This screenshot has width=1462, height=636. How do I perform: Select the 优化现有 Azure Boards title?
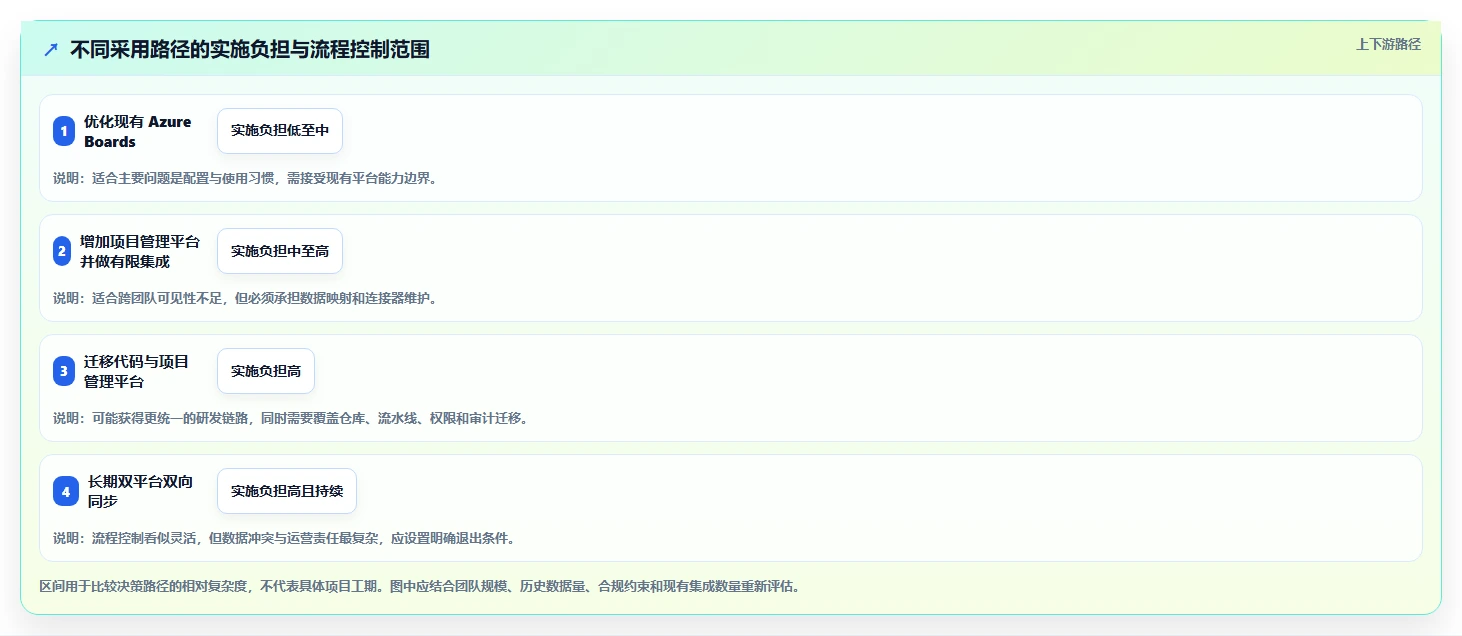138,131
